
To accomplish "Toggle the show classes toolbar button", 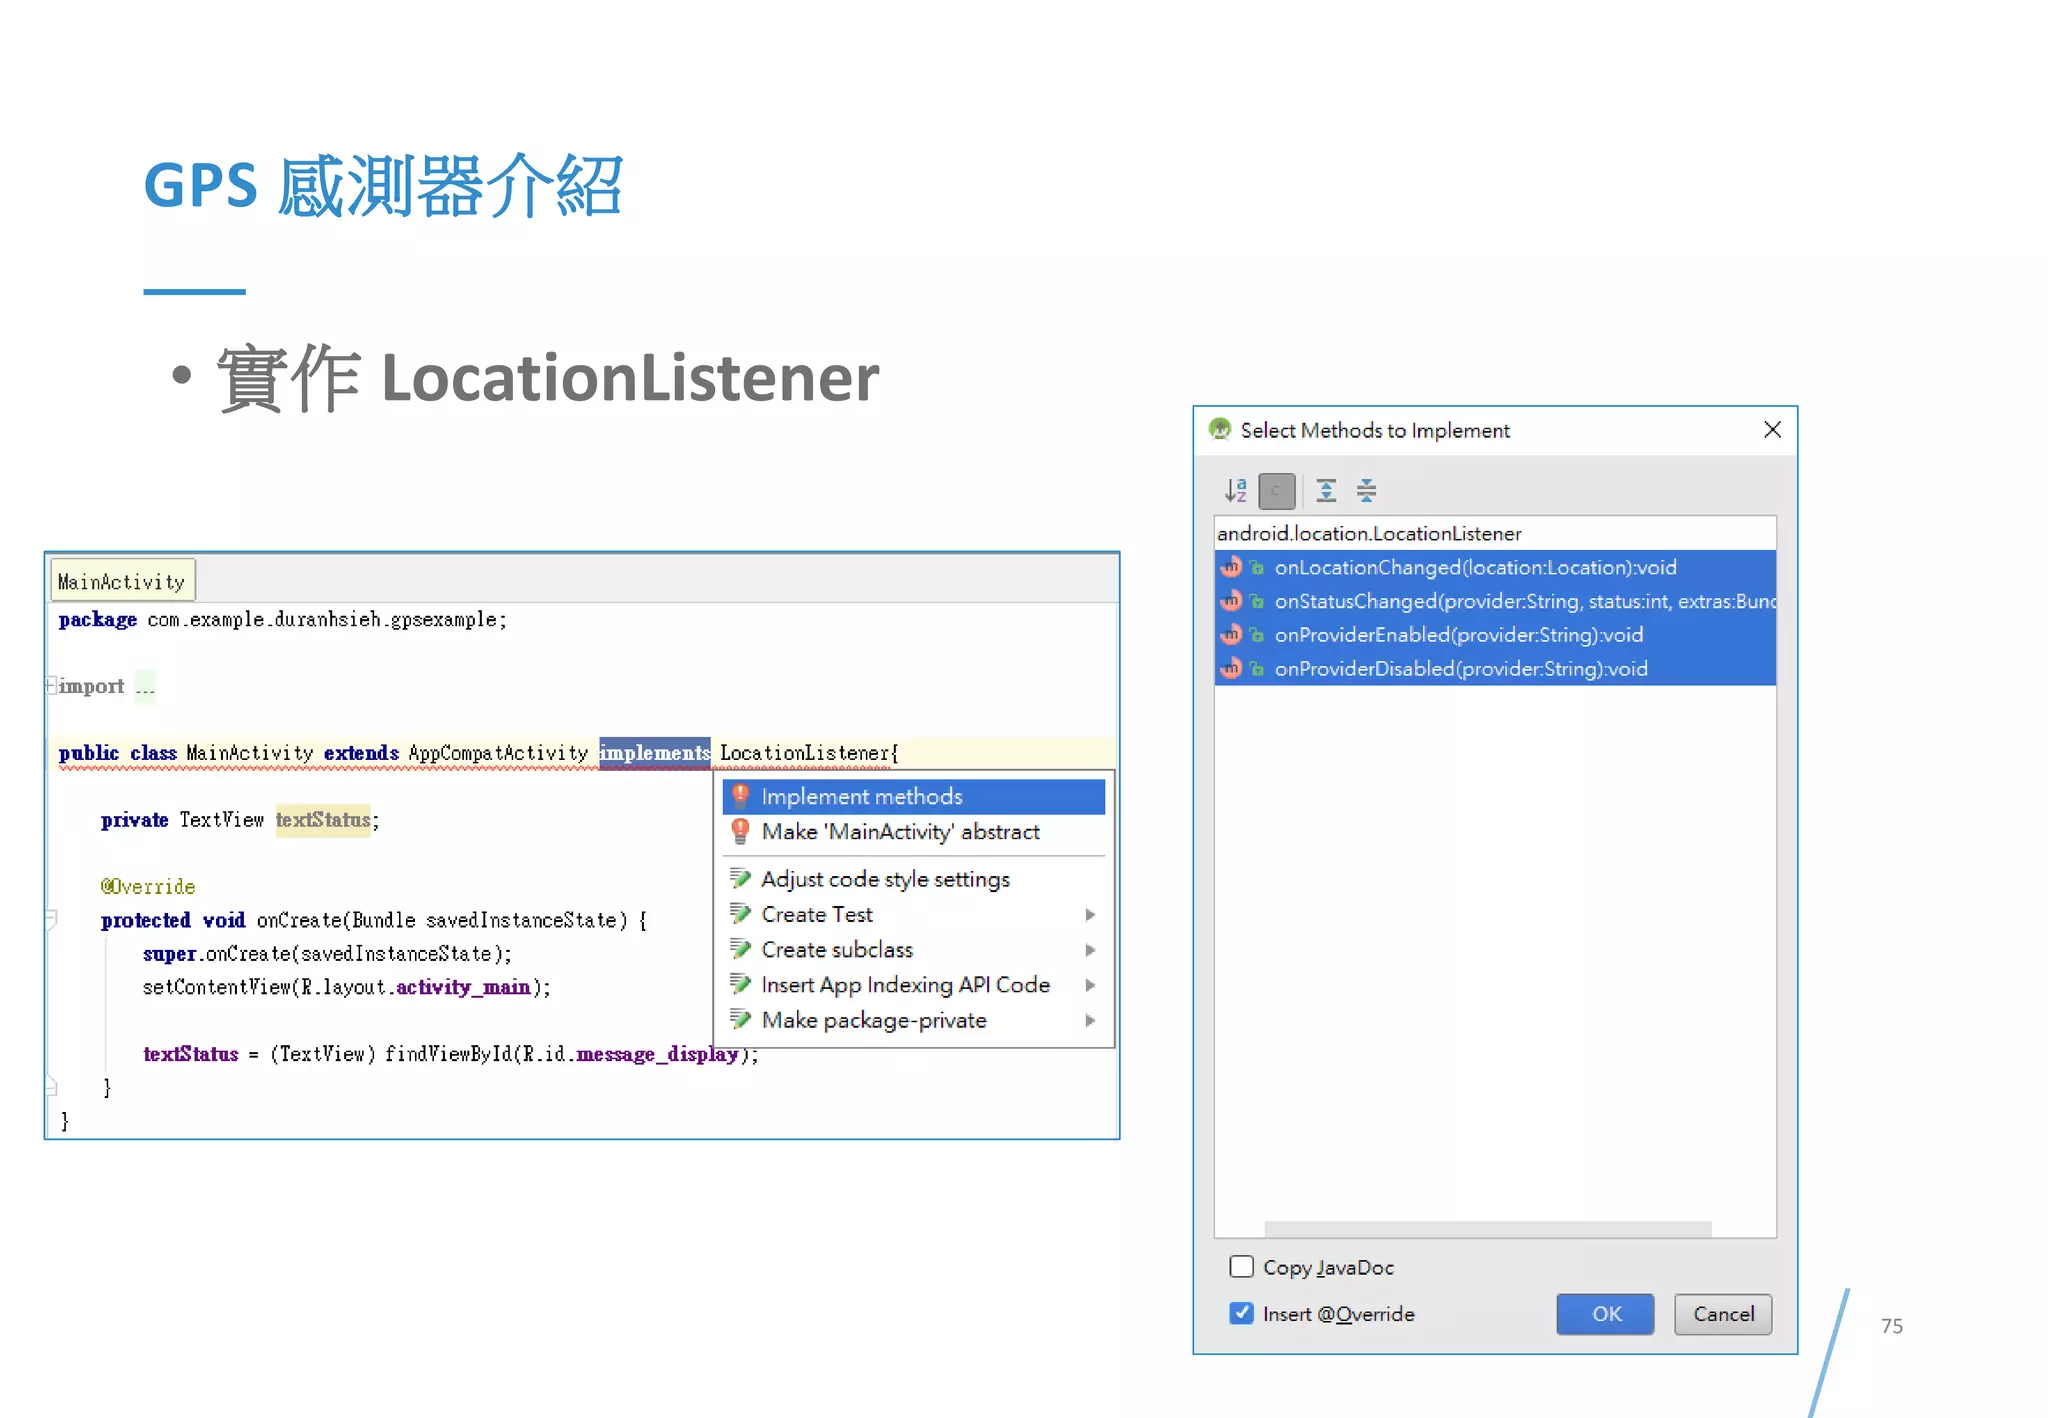I will [1276, 490].
